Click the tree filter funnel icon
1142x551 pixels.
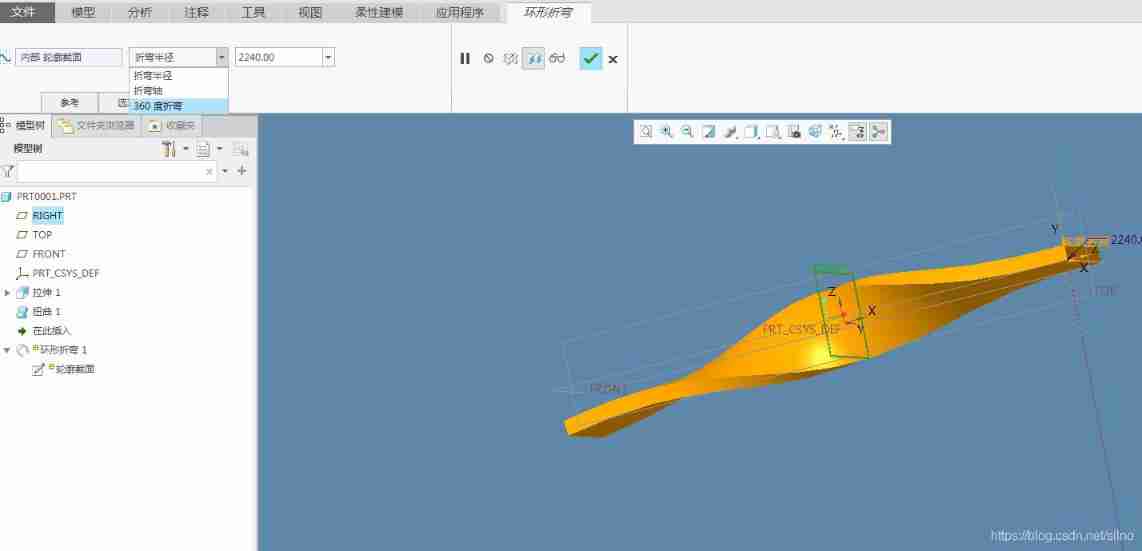pos(7,171)
